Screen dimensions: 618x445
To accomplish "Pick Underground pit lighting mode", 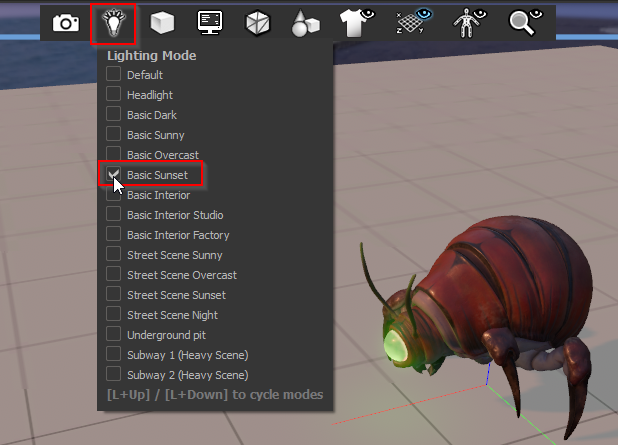I will (x=114, y=335).
